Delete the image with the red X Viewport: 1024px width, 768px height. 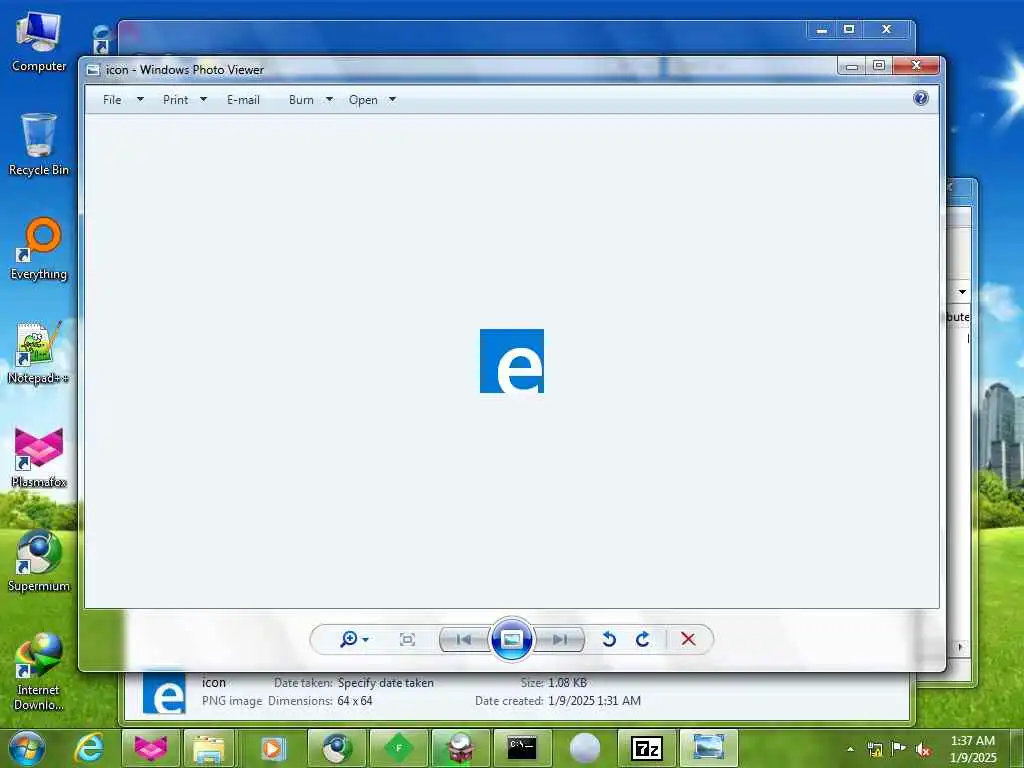[688, 639]
